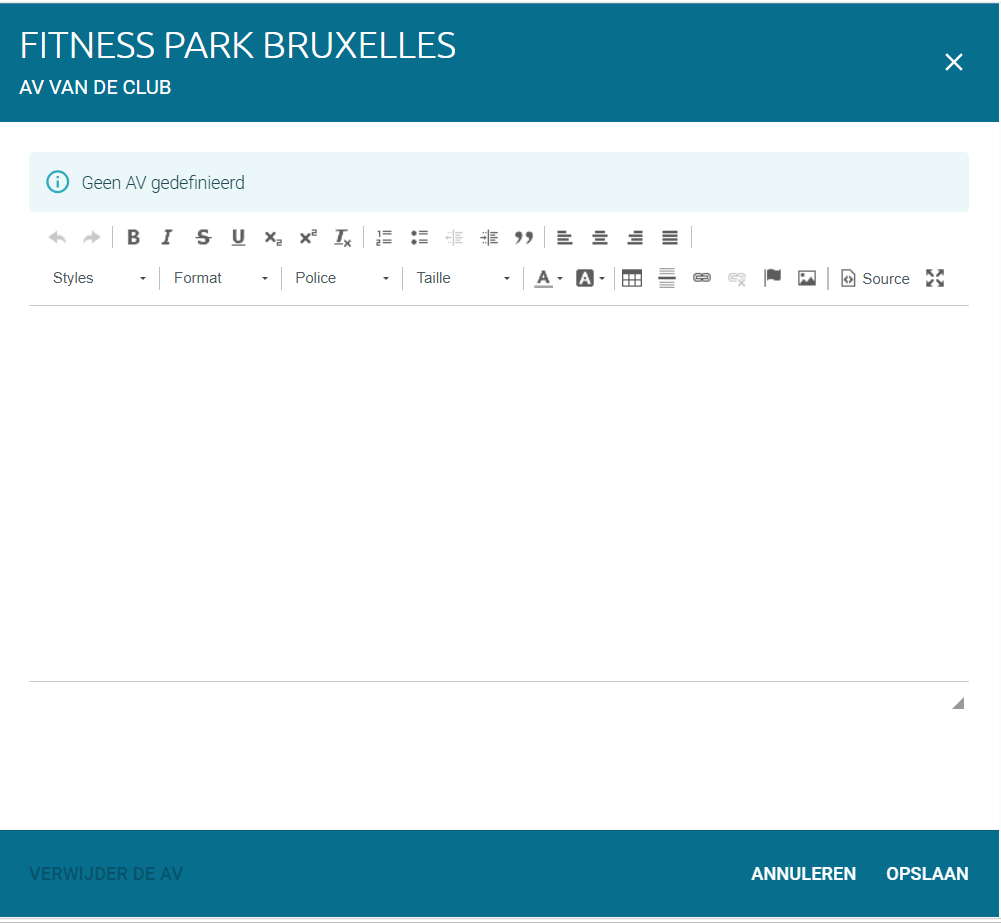Switch to Source view
The height and width of the screenshot is (923, 1001).
pos(875,278)
